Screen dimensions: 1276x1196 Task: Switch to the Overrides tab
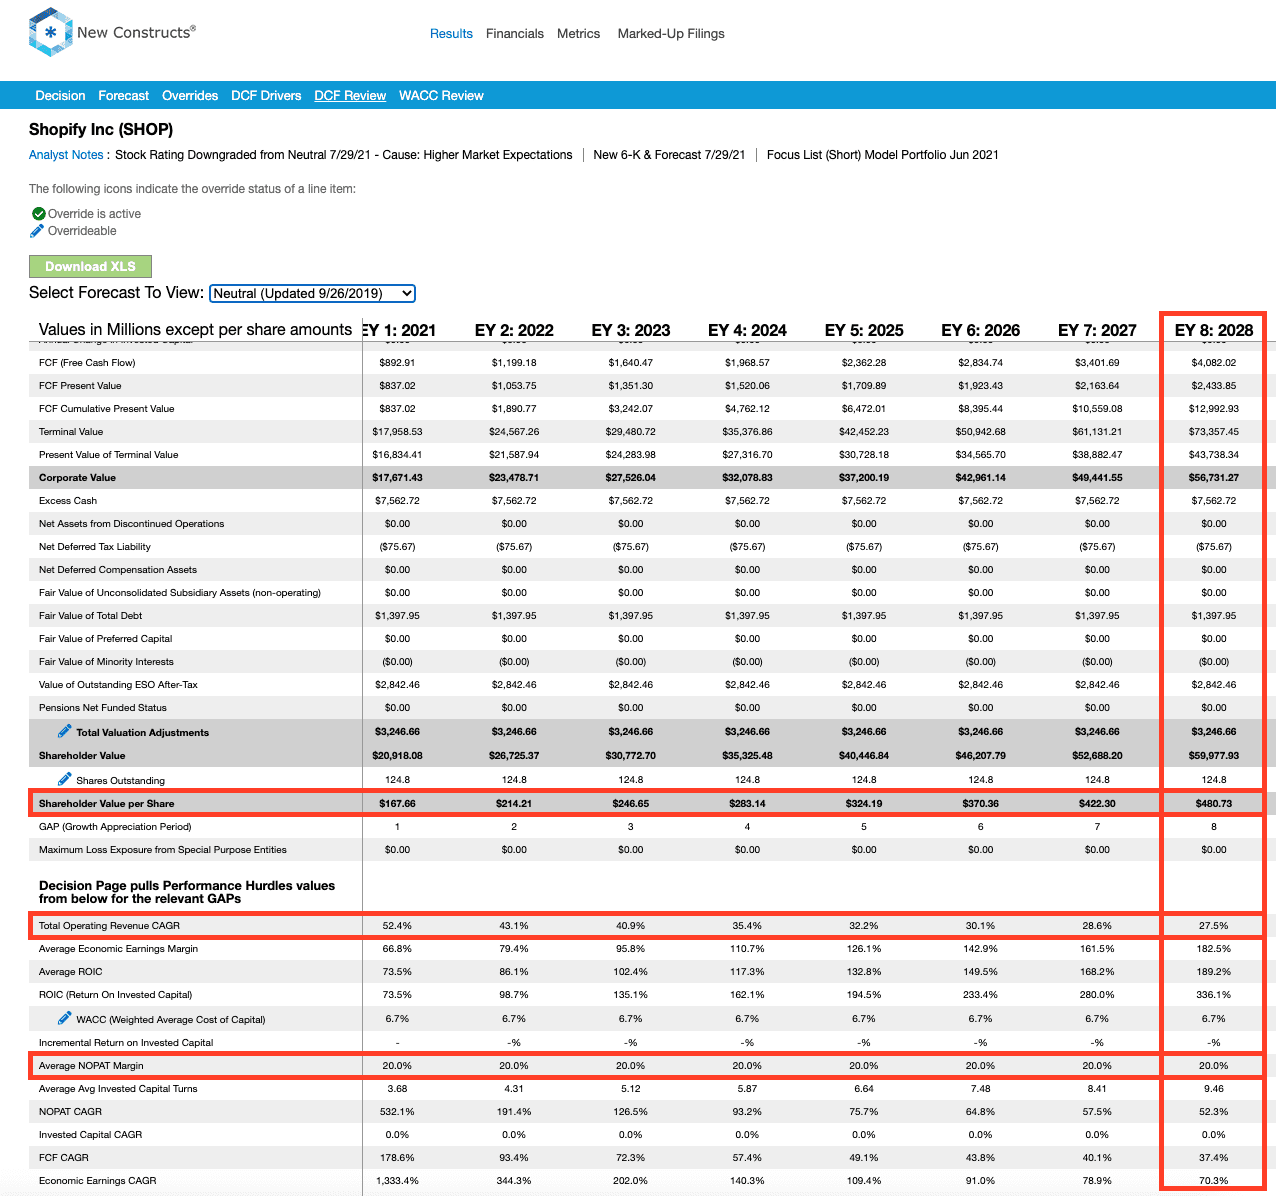pos(190,96)
